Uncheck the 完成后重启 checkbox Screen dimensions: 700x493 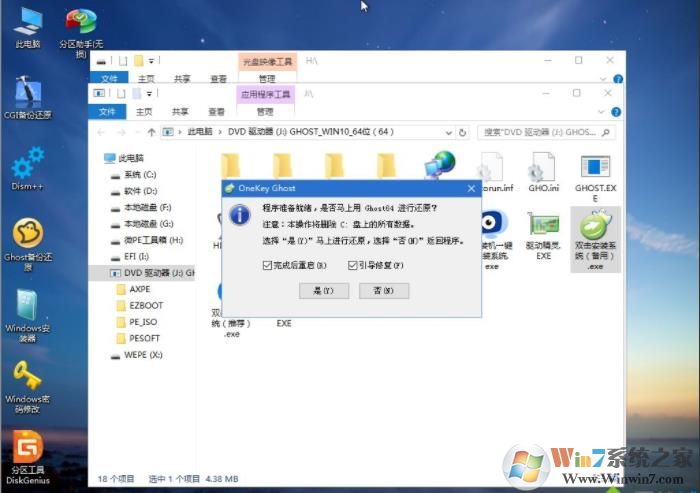coord(267,265)
